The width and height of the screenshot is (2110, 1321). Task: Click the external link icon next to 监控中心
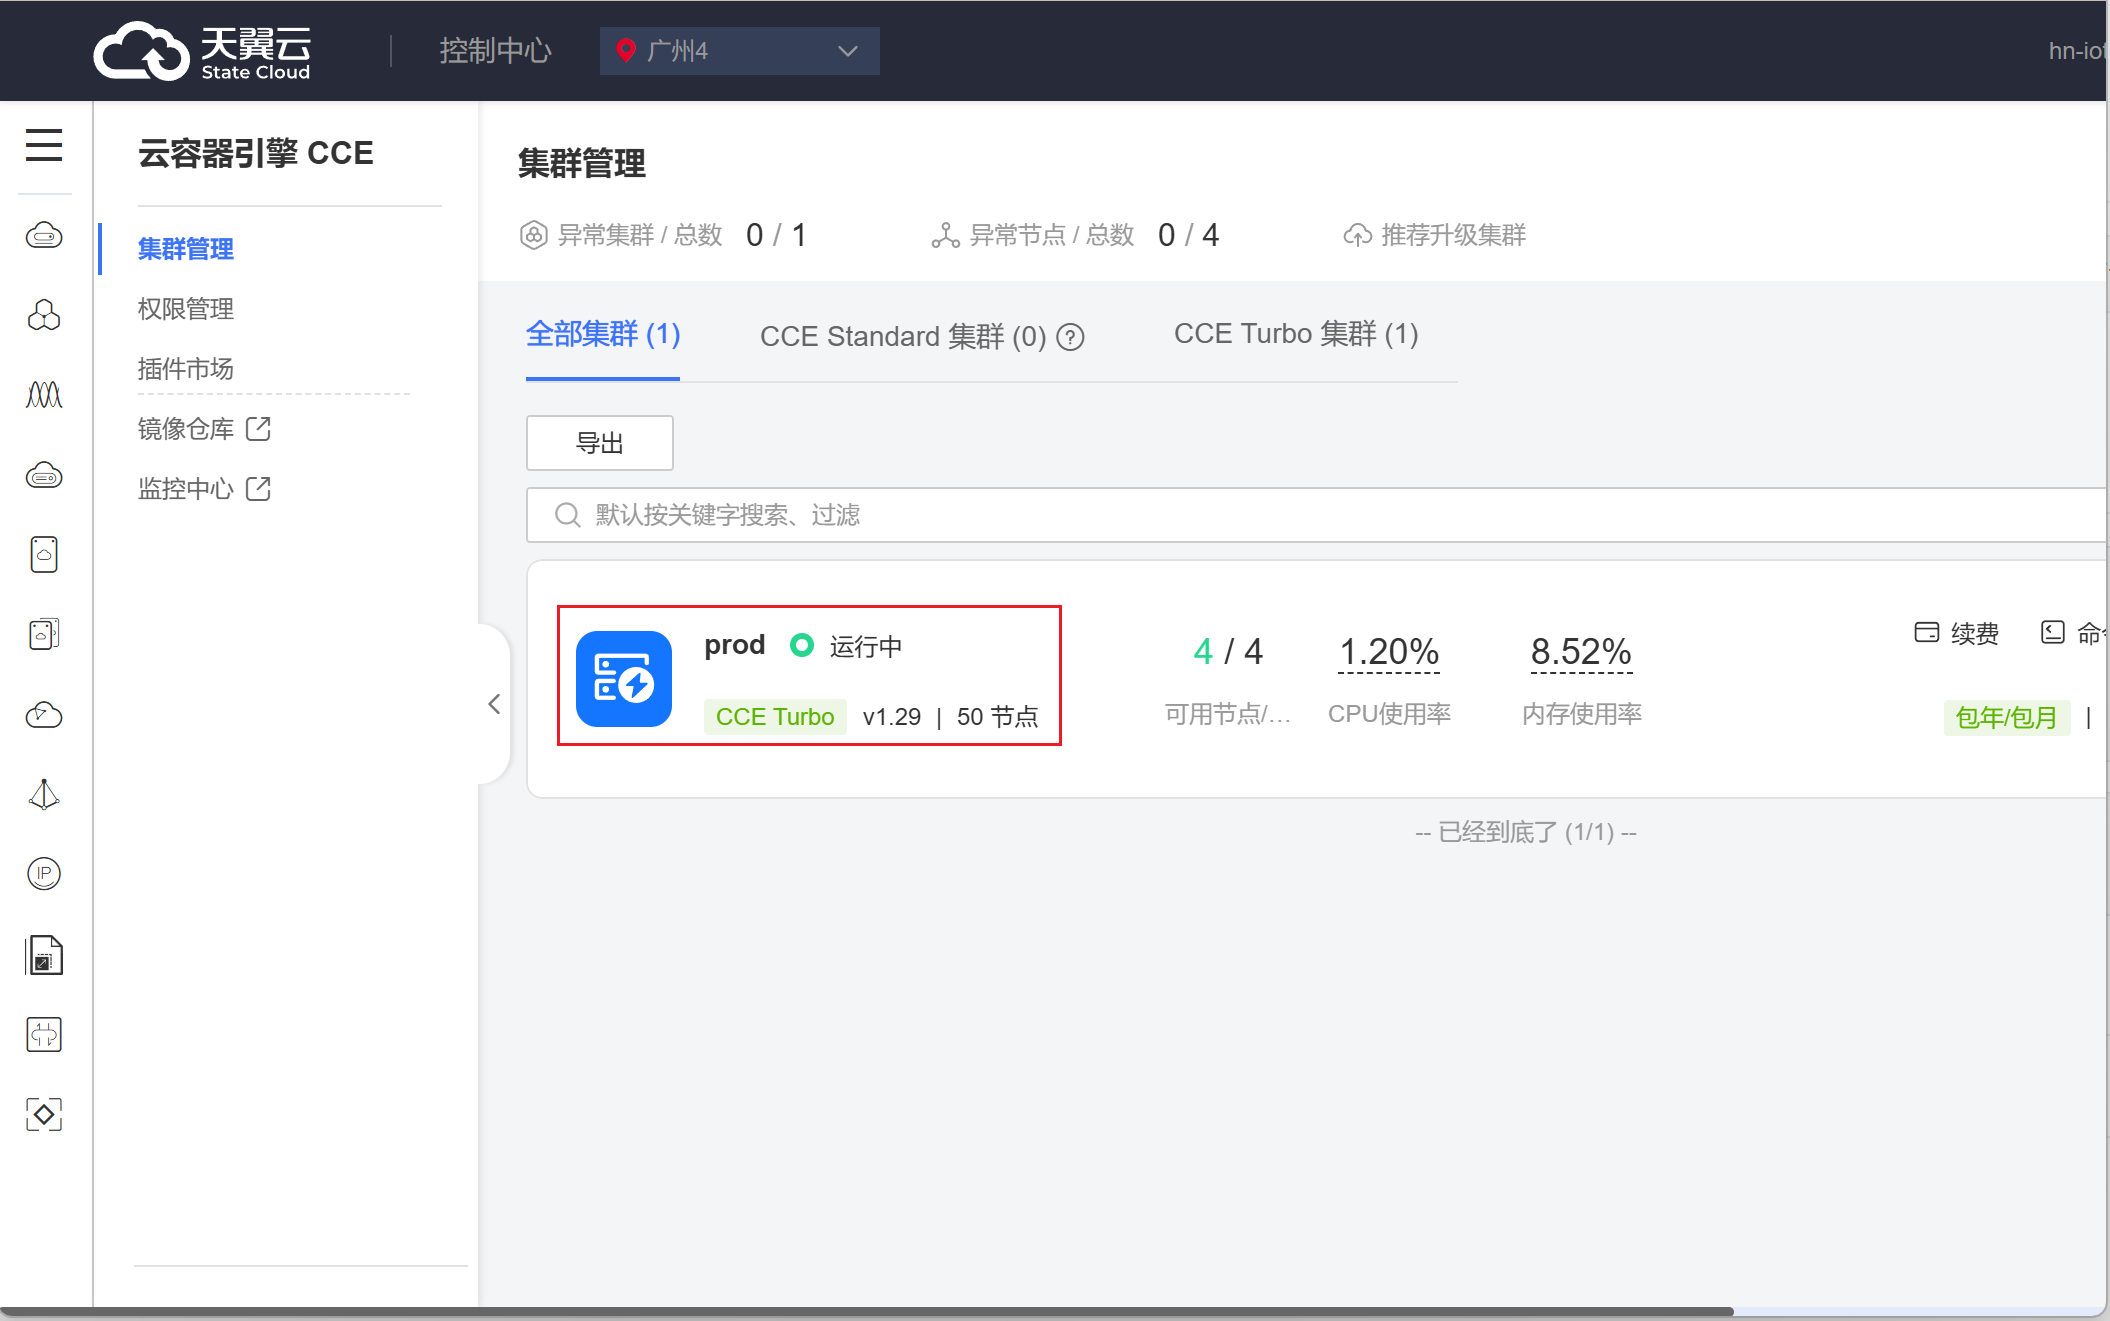(258, 489)
